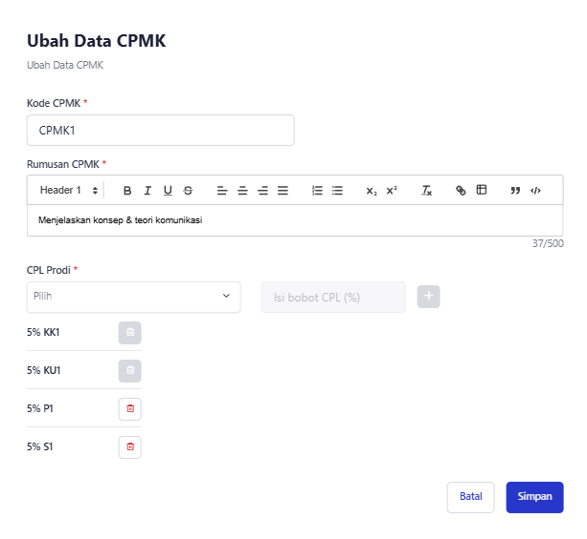Viewport: 587px width, 539px height.
Task: Open the Header 1 style dropdown
Action: (69, 191)
